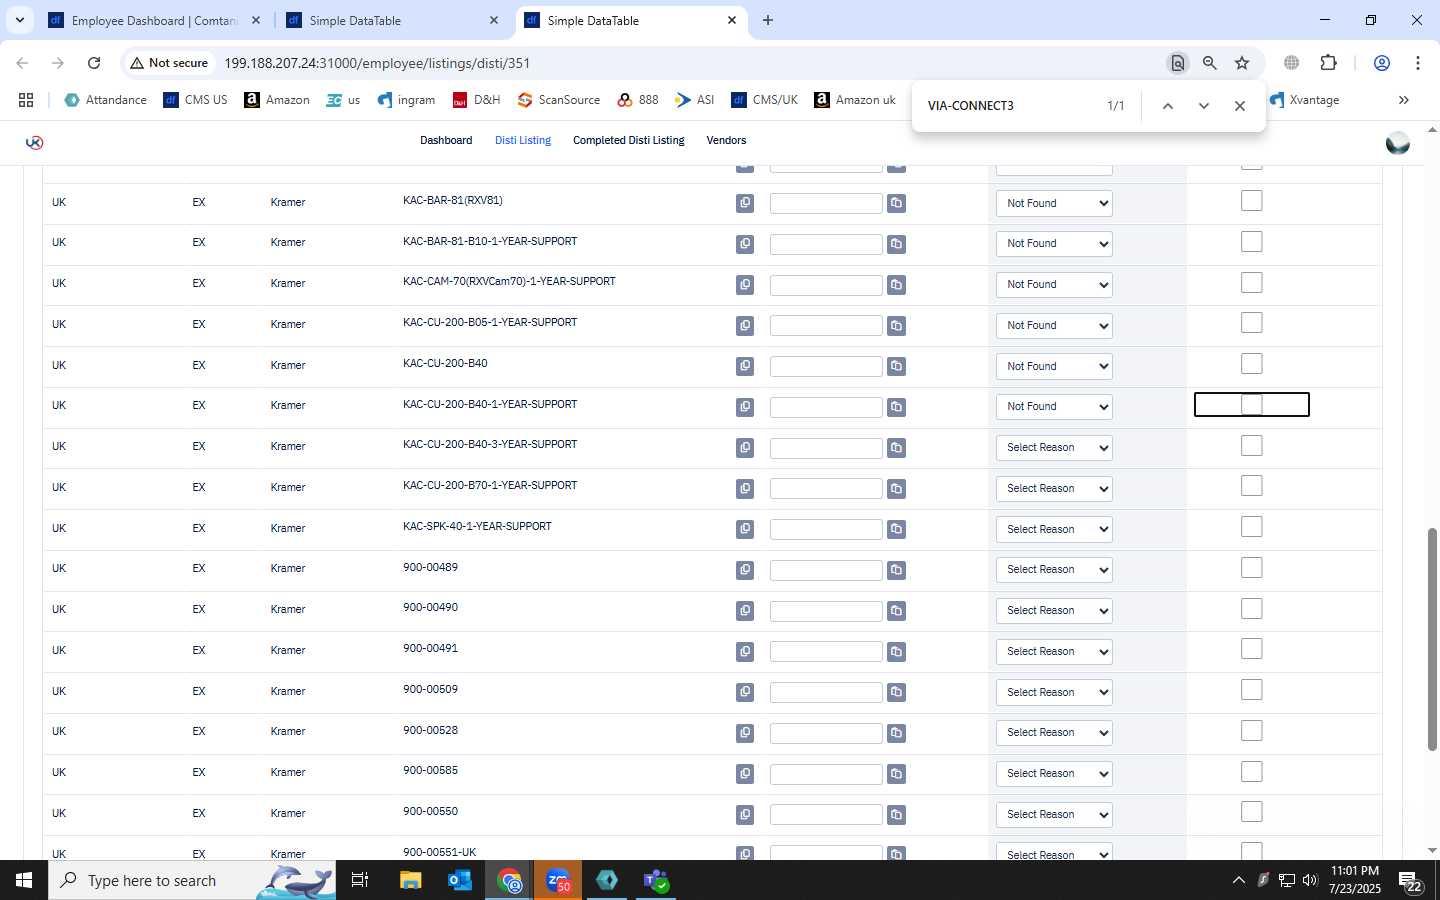Open Select Reason dropdown for 900-00491
This screenshot has height=900, width=1440.
coord(1054,651)
